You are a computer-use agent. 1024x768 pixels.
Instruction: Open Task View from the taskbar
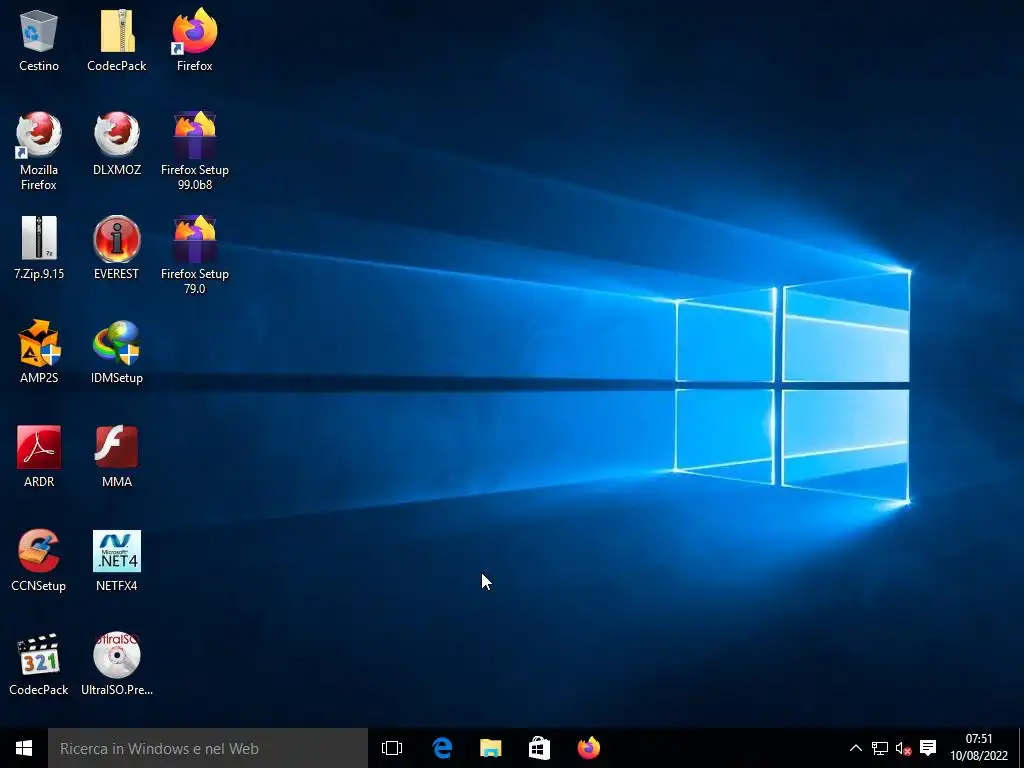pos(392,748)
